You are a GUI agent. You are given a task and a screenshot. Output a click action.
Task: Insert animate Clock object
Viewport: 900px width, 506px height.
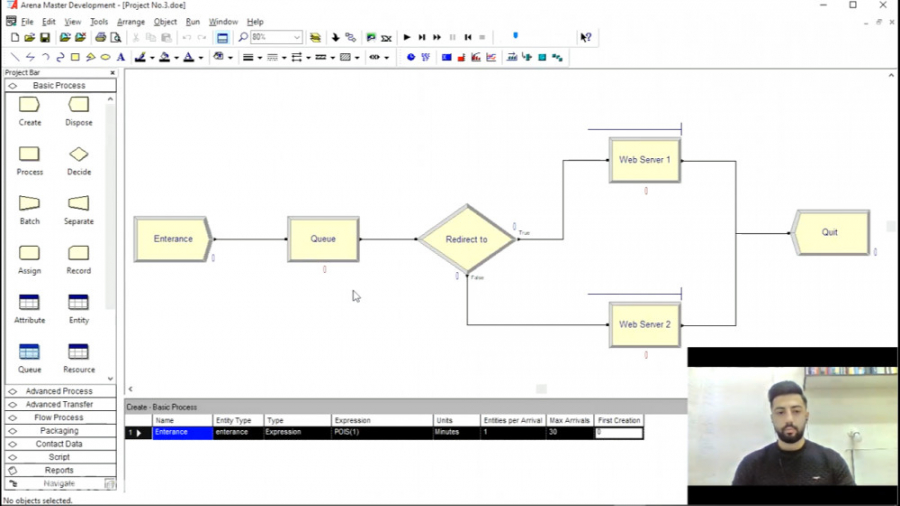(411, 57)
